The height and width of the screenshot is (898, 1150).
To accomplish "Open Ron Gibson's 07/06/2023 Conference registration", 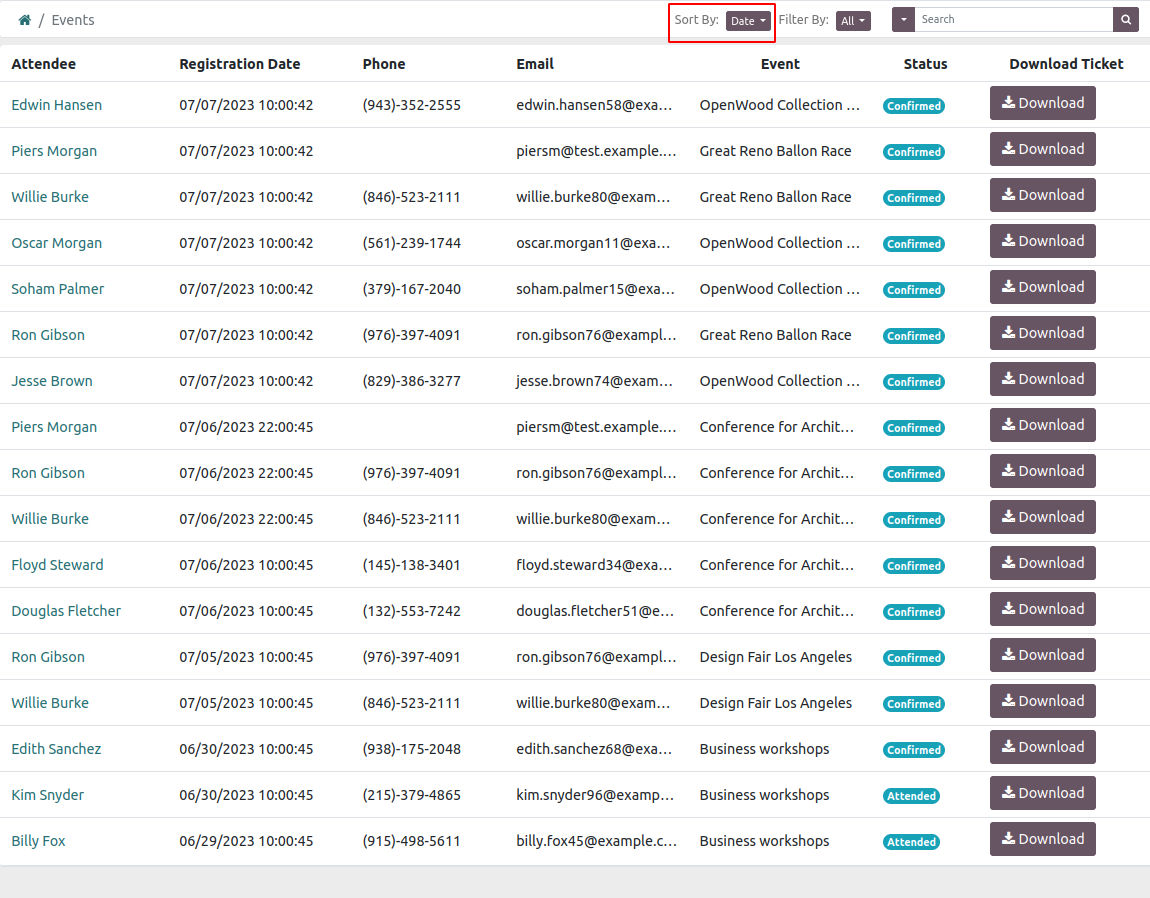I will click(x=48, y=473).
